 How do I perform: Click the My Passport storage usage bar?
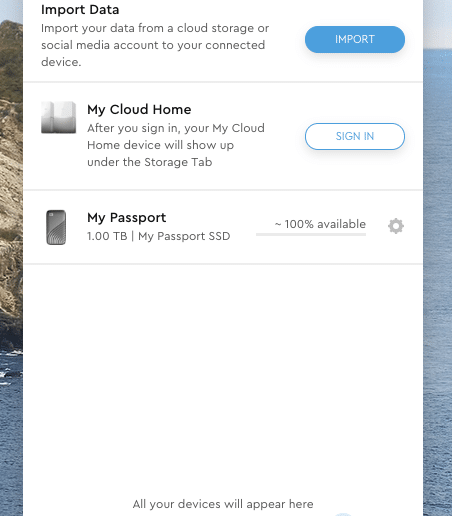coord(311,234)
